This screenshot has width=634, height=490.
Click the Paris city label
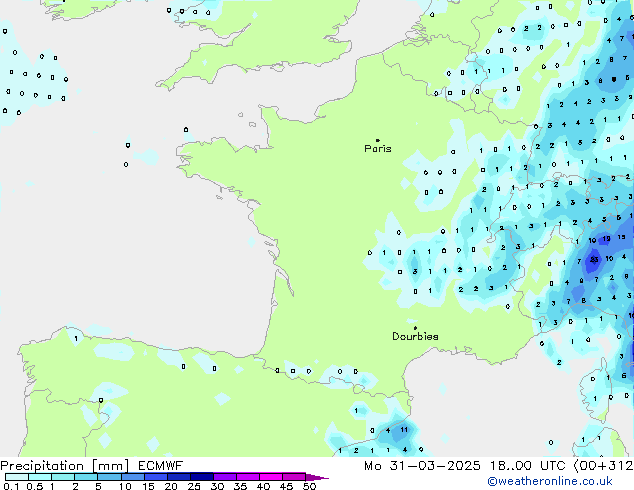coord(378,149)
